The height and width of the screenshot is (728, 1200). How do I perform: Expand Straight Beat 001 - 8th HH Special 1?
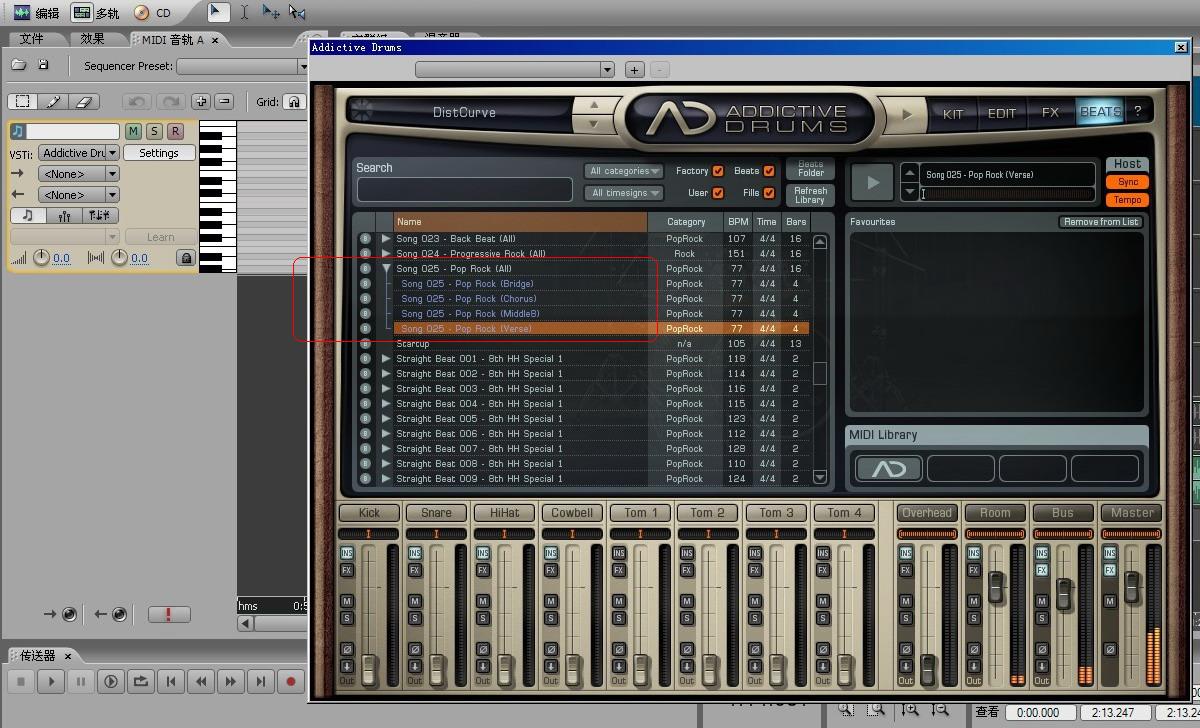pyautogui.click(x=386, y=359)
